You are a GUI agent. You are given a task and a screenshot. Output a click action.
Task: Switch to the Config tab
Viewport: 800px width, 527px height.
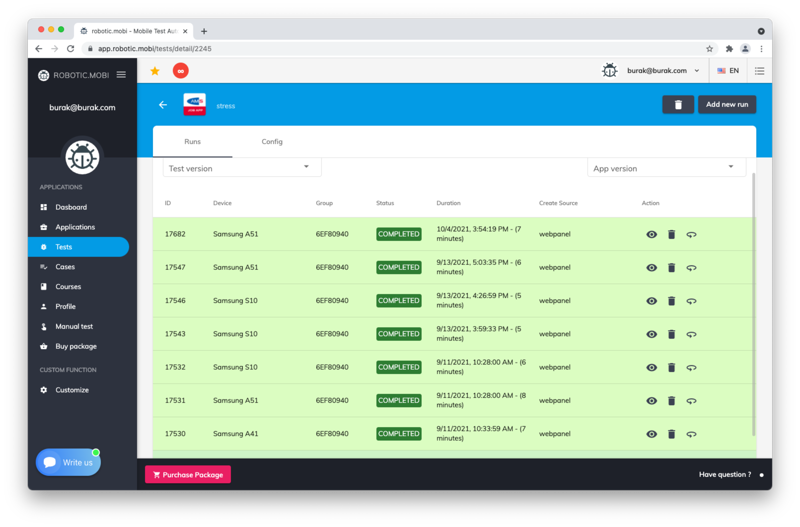tap(272, 142)
